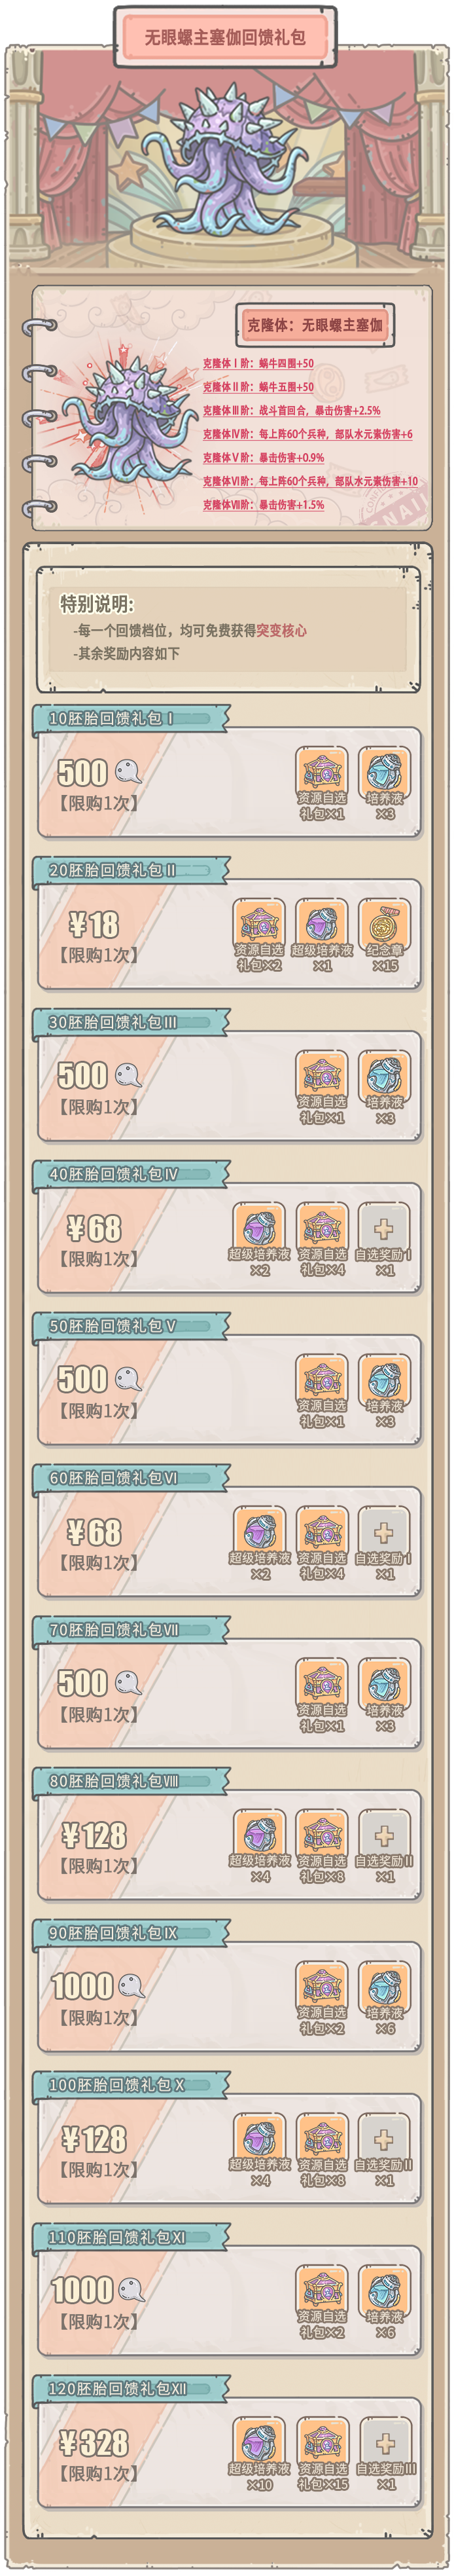Click the 培养液×3 icon in package I
Viewport: 454px width, 2576px height.
(x=384, y=773)
